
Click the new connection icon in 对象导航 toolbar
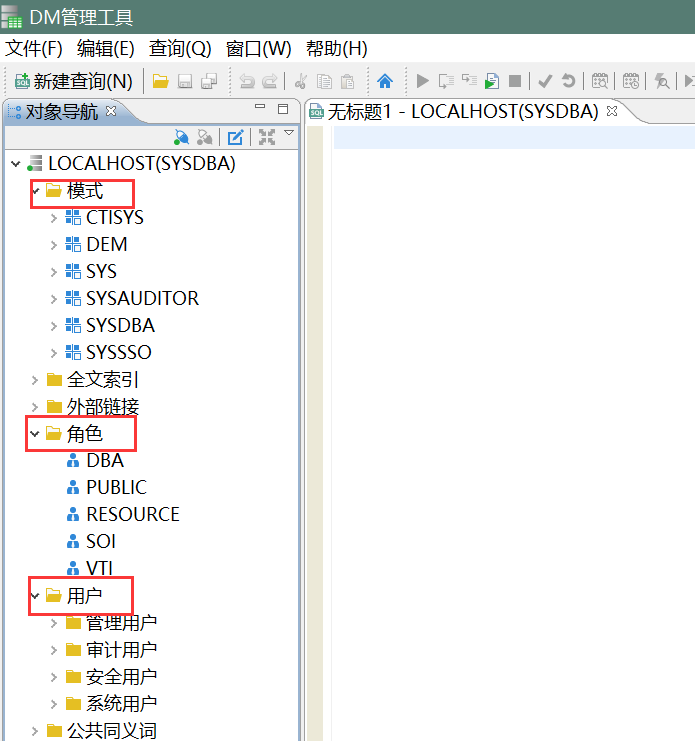pos(181,138)
